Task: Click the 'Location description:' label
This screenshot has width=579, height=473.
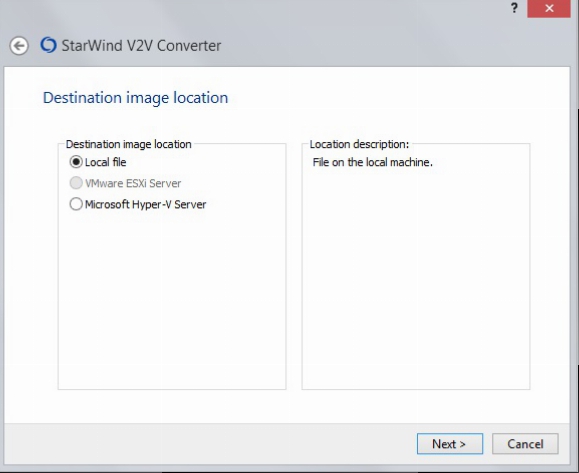Action: (359, 144)
